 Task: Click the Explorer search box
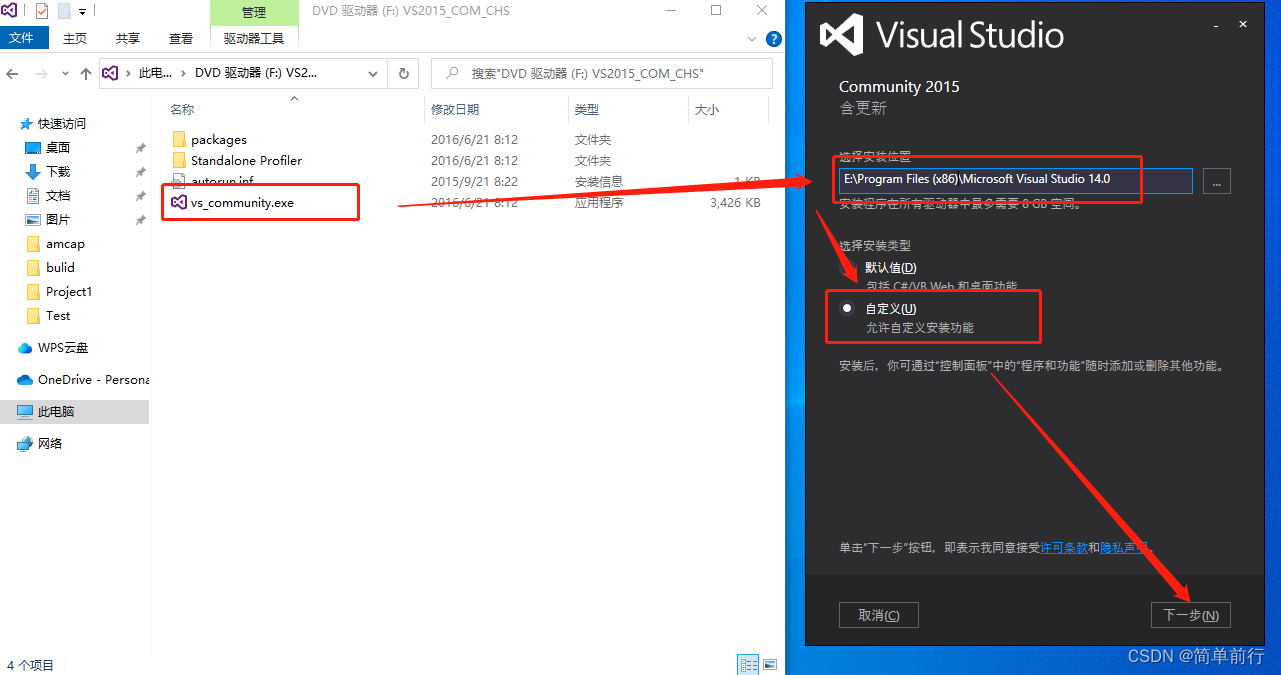(602, 74)
